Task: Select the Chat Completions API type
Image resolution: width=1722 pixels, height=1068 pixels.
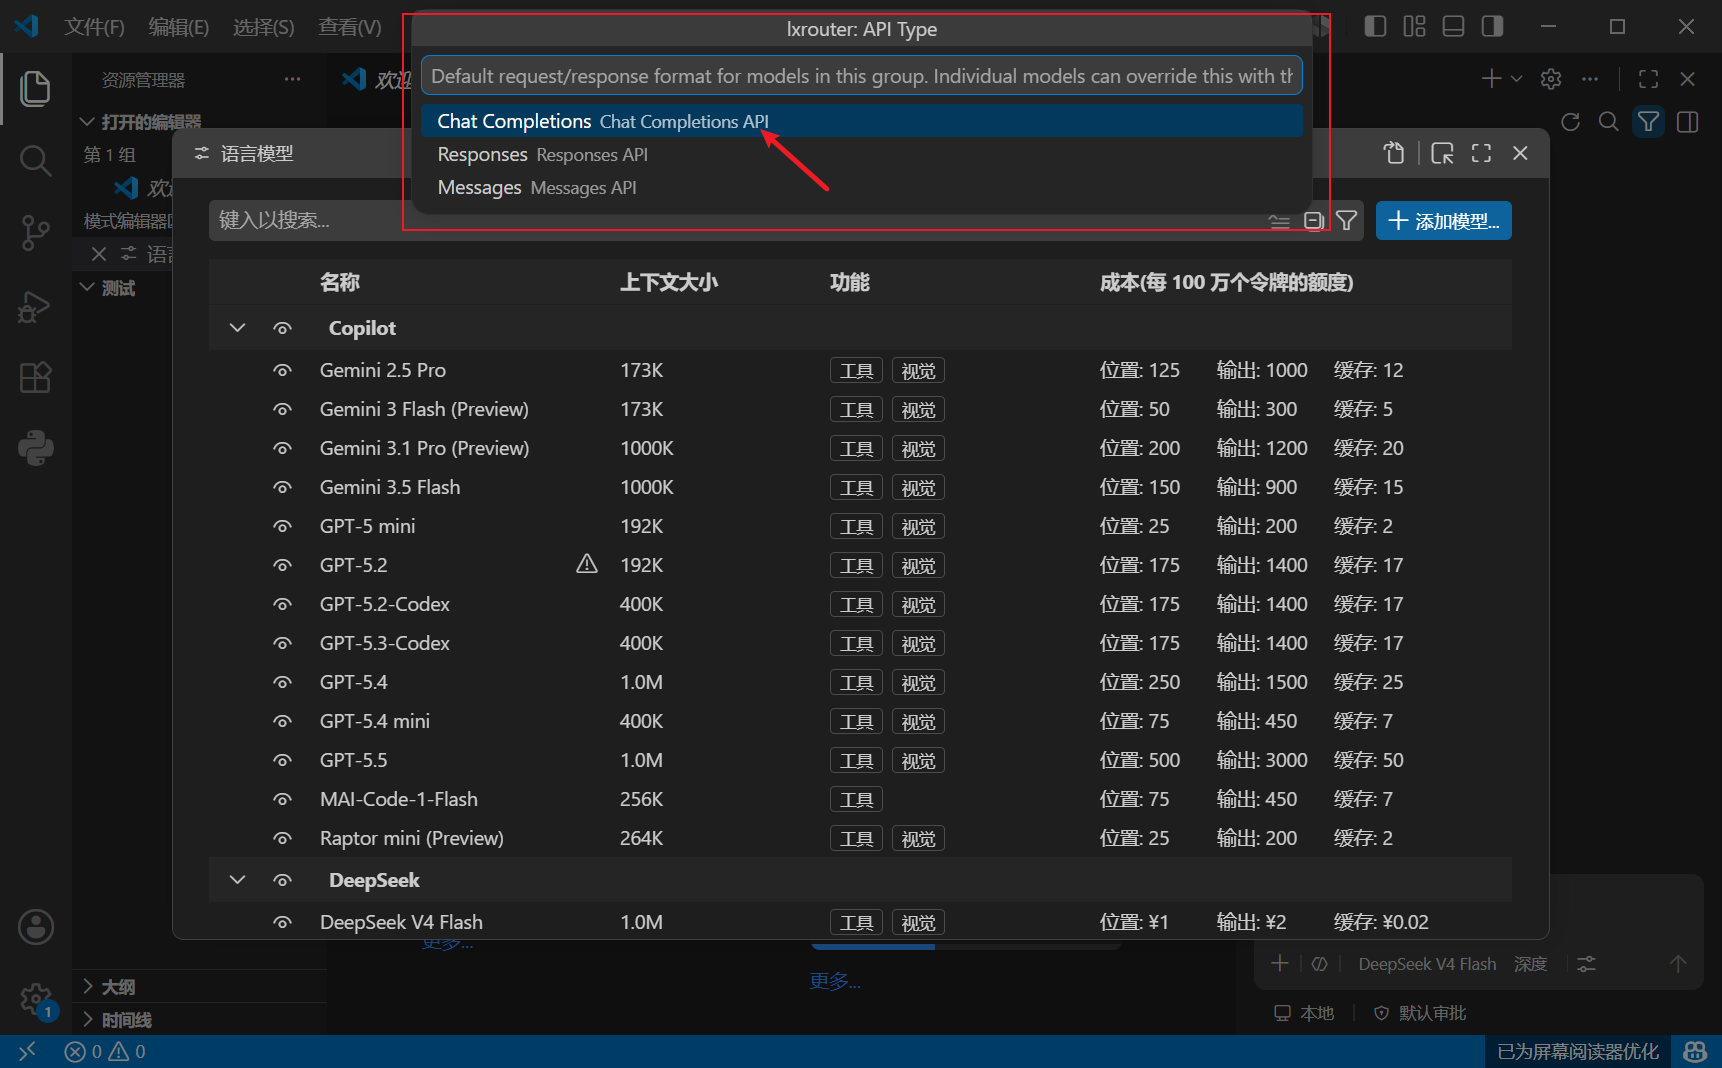Action: [x=862, y=121]
